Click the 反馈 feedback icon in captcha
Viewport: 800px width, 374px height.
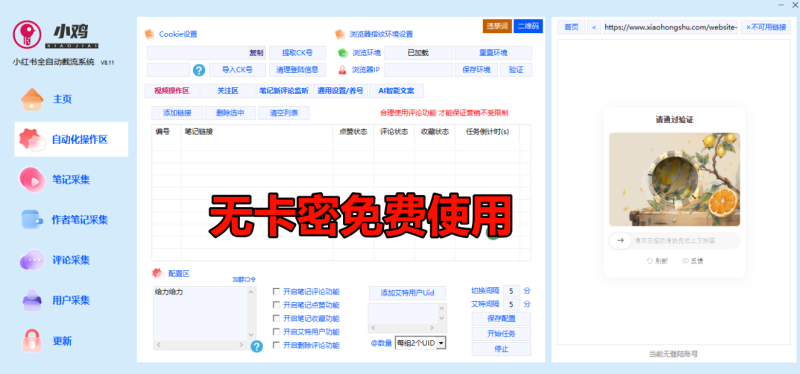[x=685, y=261]
